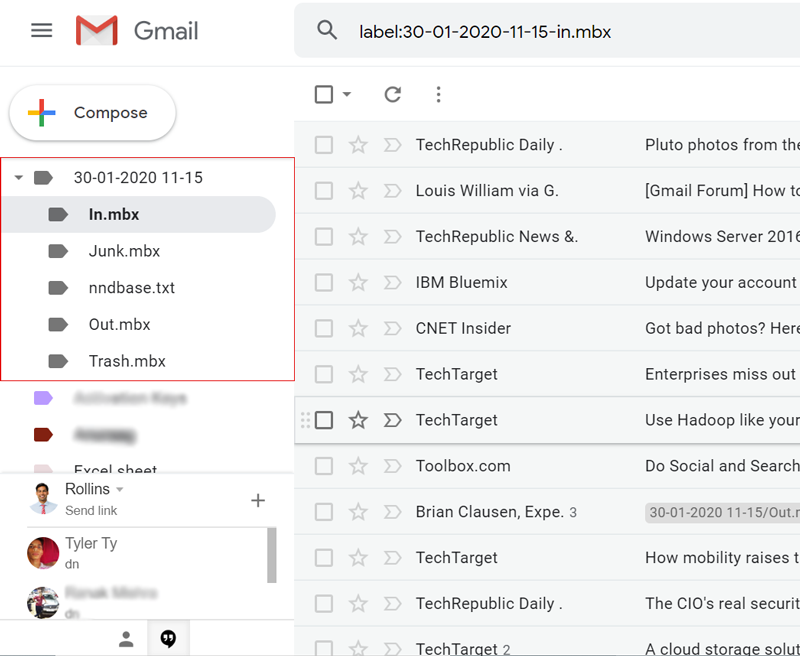The height and width of the screenshot is (656, 800).
Task: Mark Use Hadoop email as important
Action: point(392,420)
